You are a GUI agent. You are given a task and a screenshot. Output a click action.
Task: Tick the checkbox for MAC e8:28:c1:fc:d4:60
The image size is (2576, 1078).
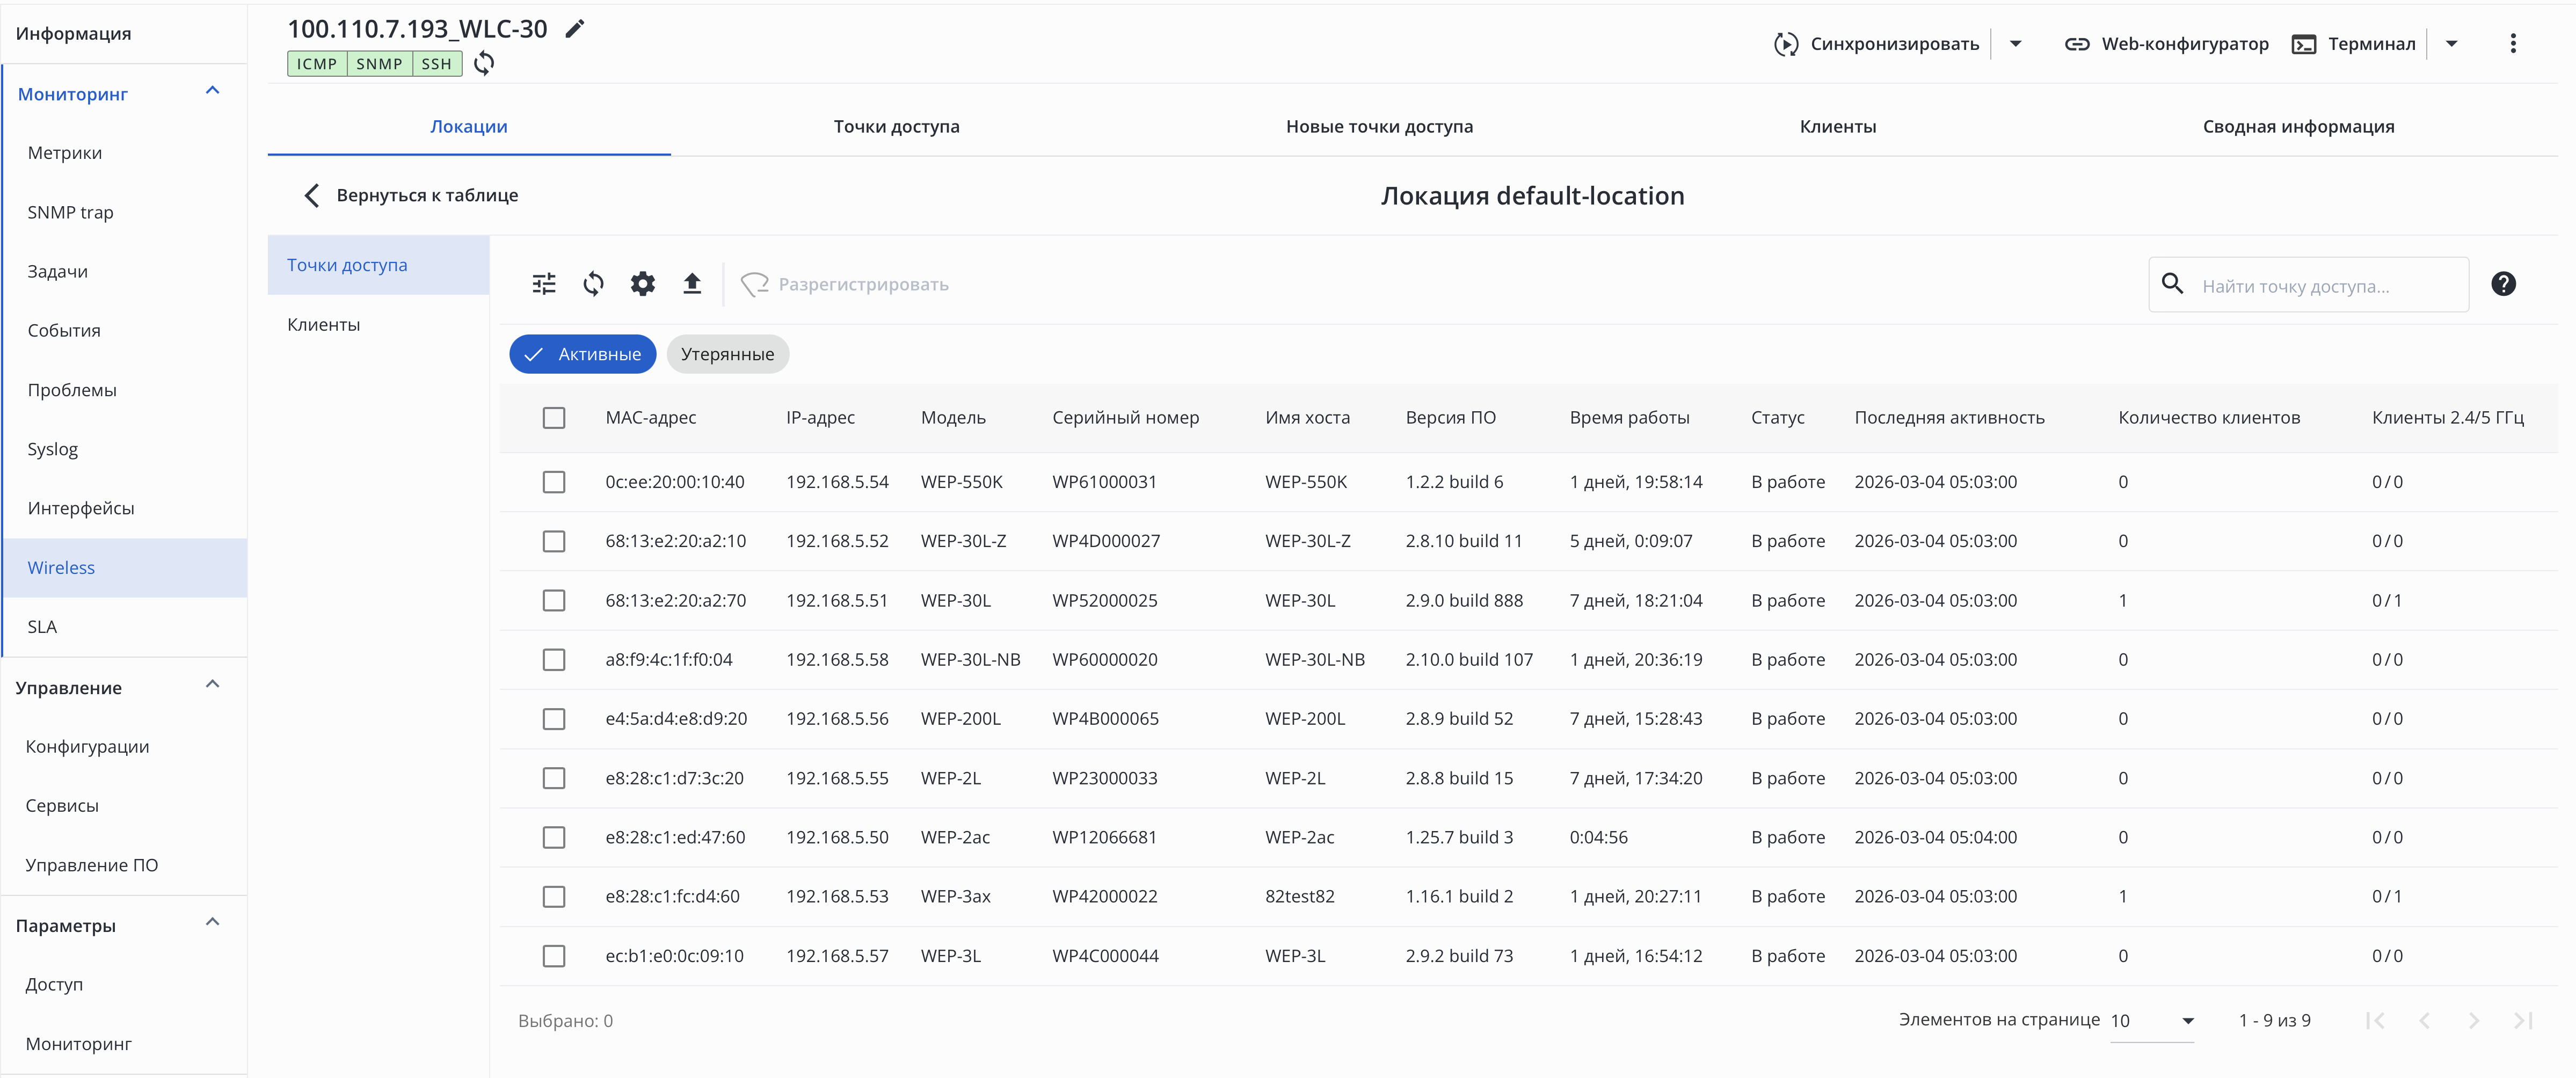pos(554,897)
